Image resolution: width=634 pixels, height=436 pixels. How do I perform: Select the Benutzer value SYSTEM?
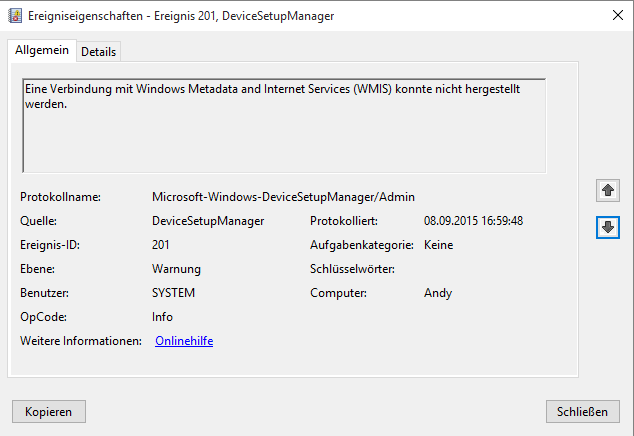tap(173, 293)
